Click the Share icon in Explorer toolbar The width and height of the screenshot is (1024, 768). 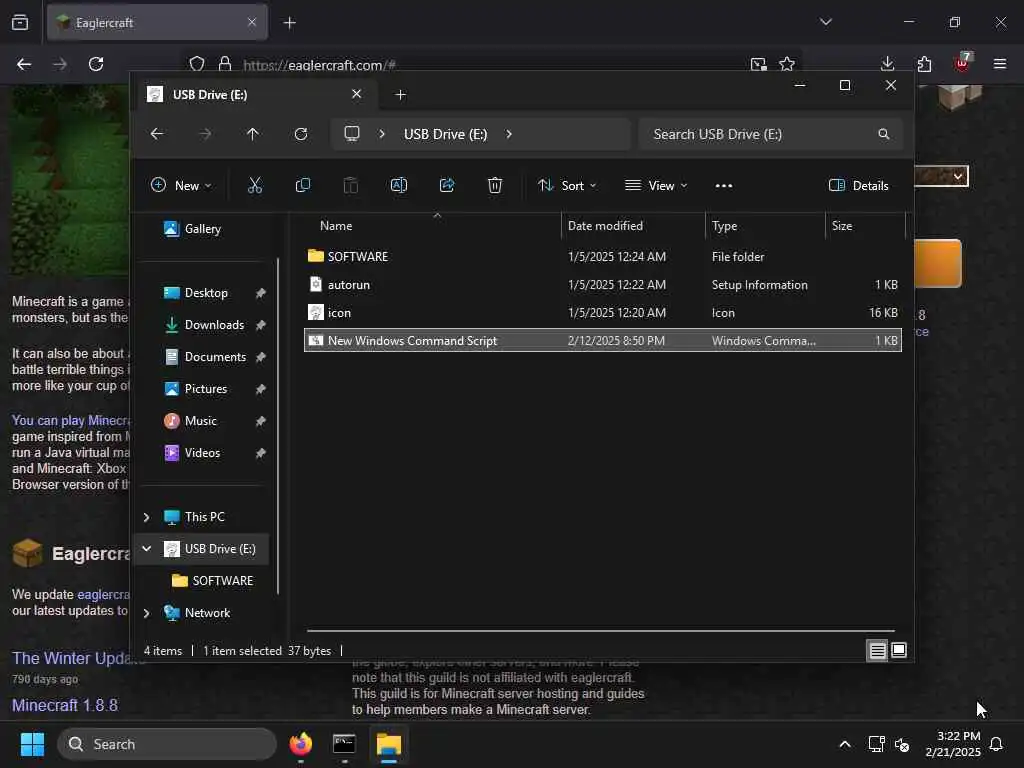pos(447,185)
